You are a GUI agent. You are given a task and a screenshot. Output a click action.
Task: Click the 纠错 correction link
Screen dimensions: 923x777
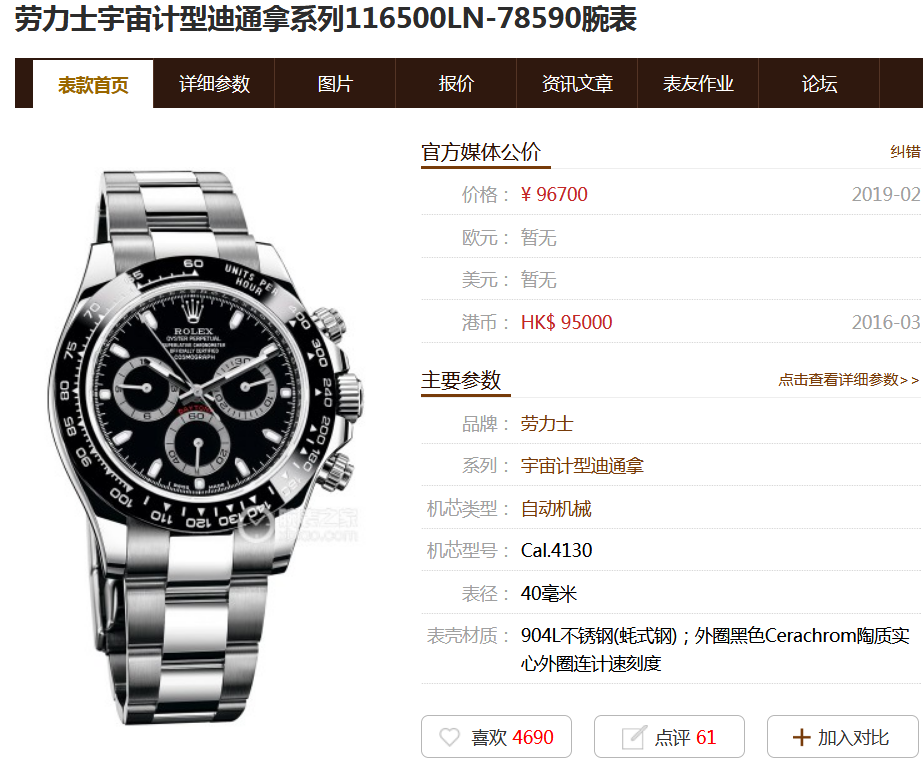(x=905, y=152)
